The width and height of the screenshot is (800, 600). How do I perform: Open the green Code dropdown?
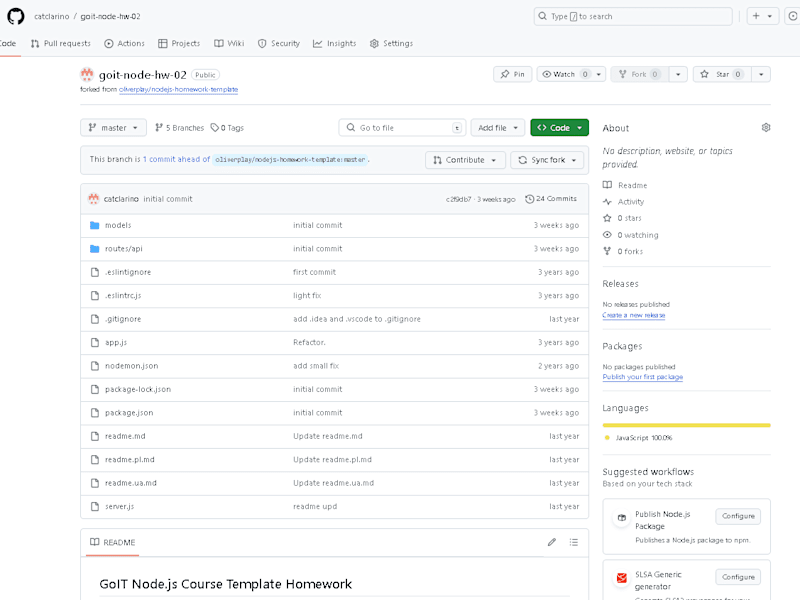(x=559, y=128)
